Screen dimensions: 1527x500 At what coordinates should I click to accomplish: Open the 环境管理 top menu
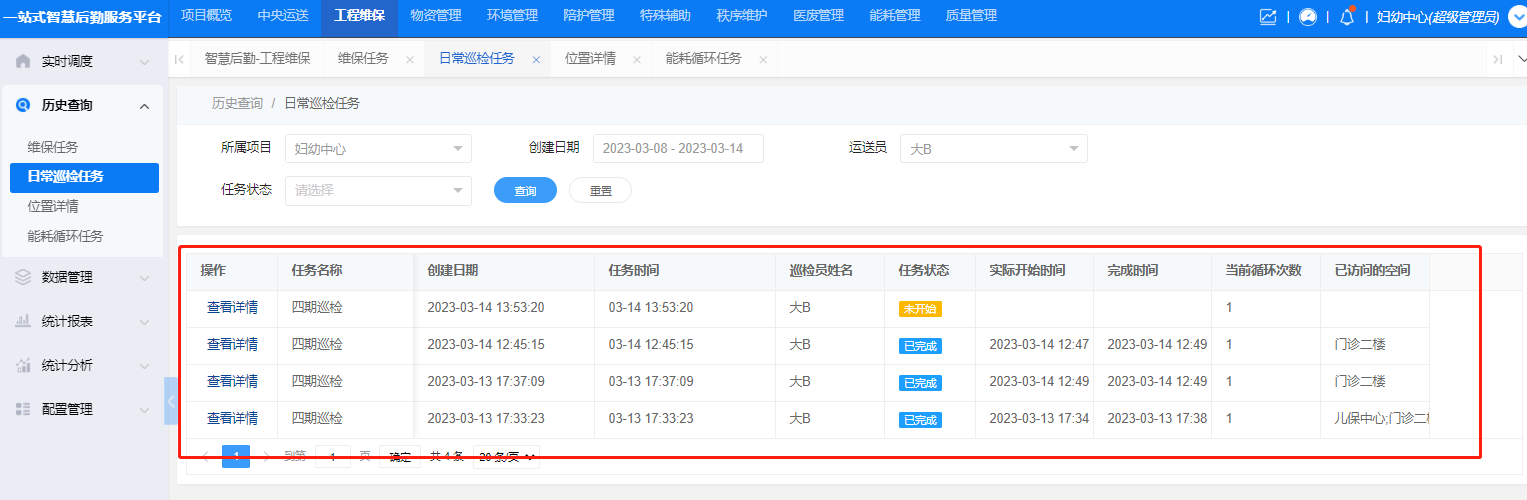click(512, 16)
